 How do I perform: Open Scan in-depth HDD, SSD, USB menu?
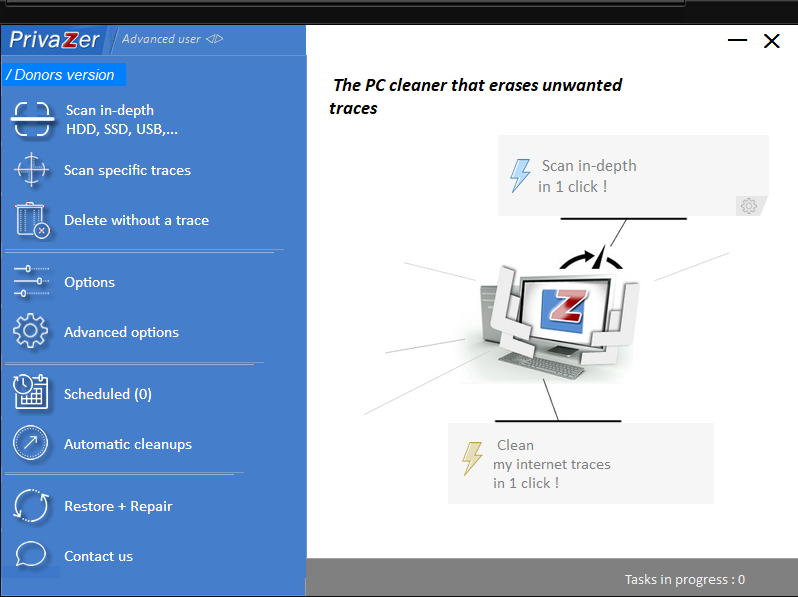pyautogui.click(x=122, y=120)
